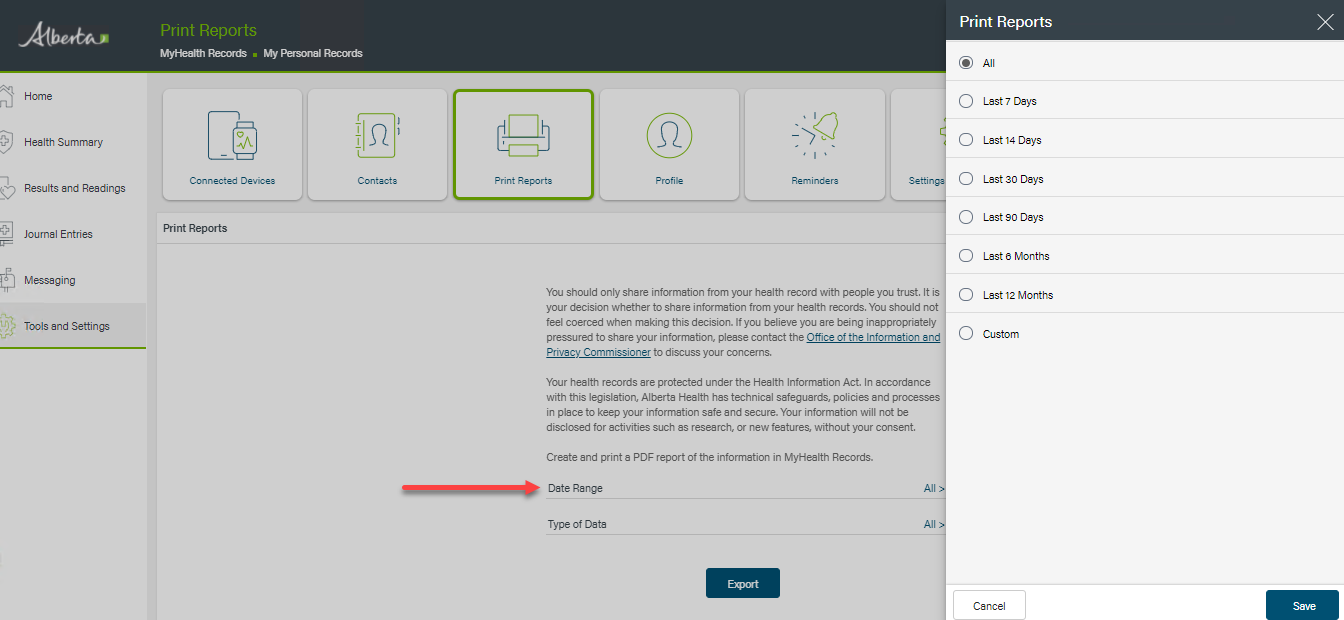
Task: Expand the Type of Data selector
Action: (x=745, y=524)
